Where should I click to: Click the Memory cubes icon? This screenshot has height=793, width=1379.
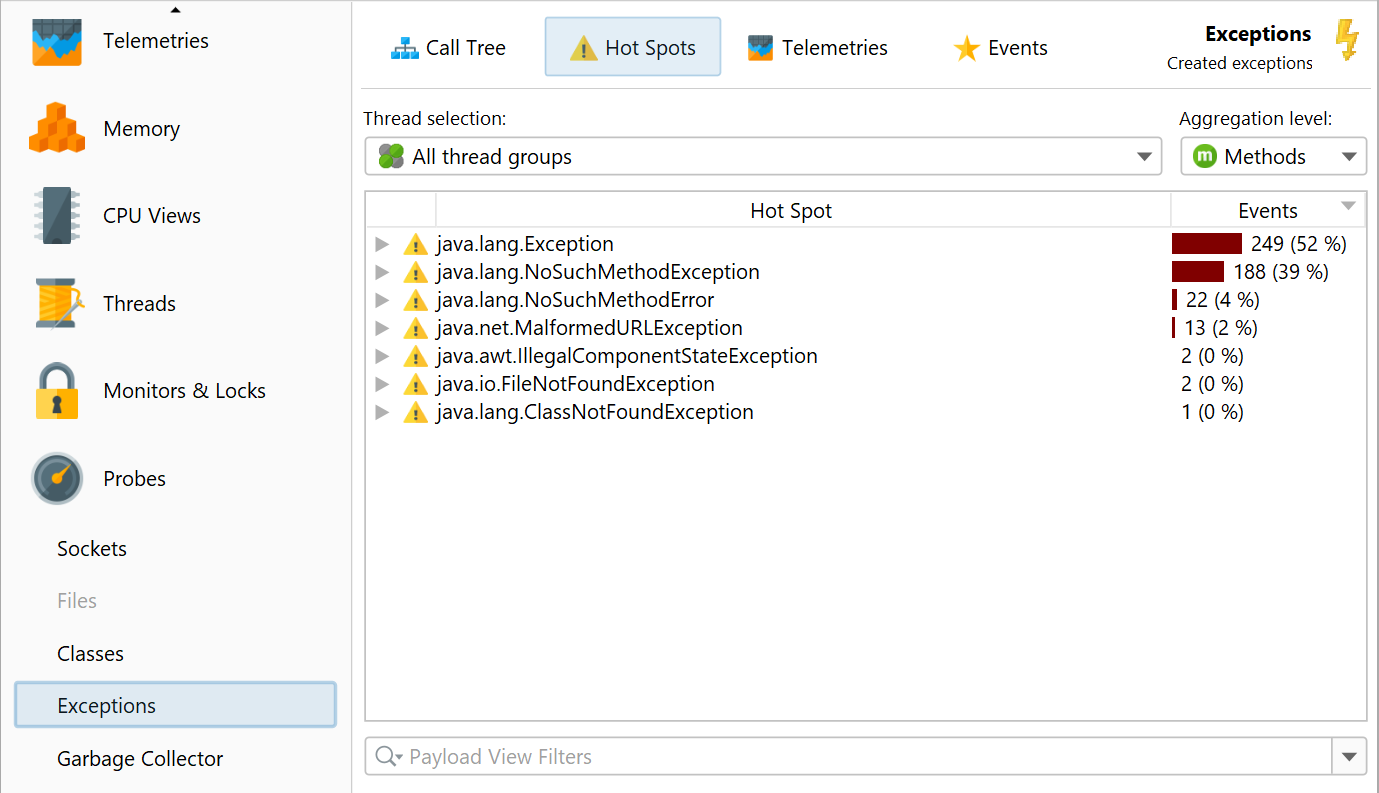pyautogui.click(x=56, y=129)
